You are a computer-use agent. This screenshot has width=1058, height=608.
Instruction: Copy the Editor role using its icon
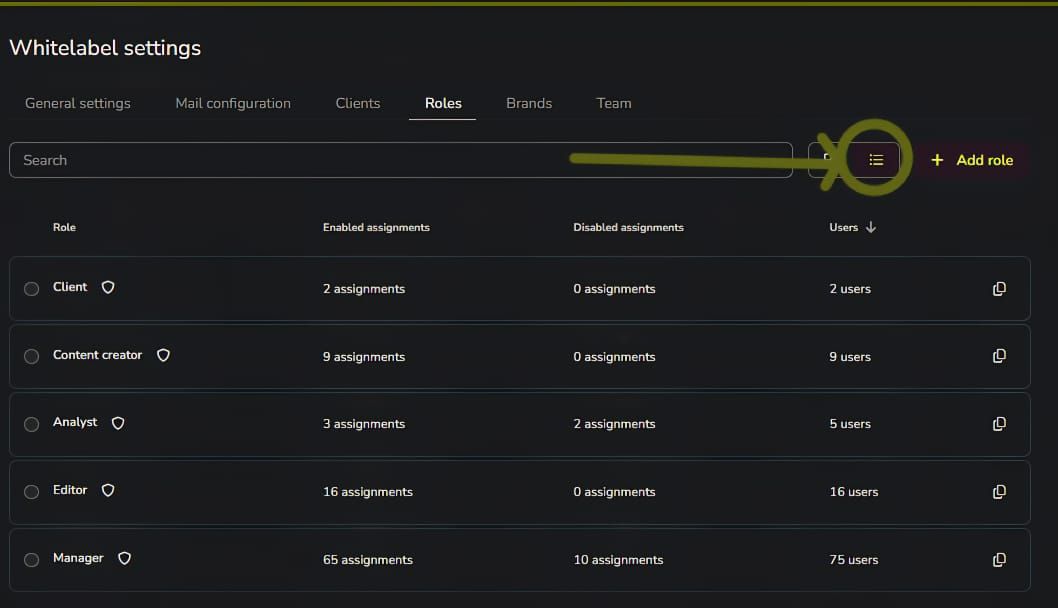coord(999,492)
